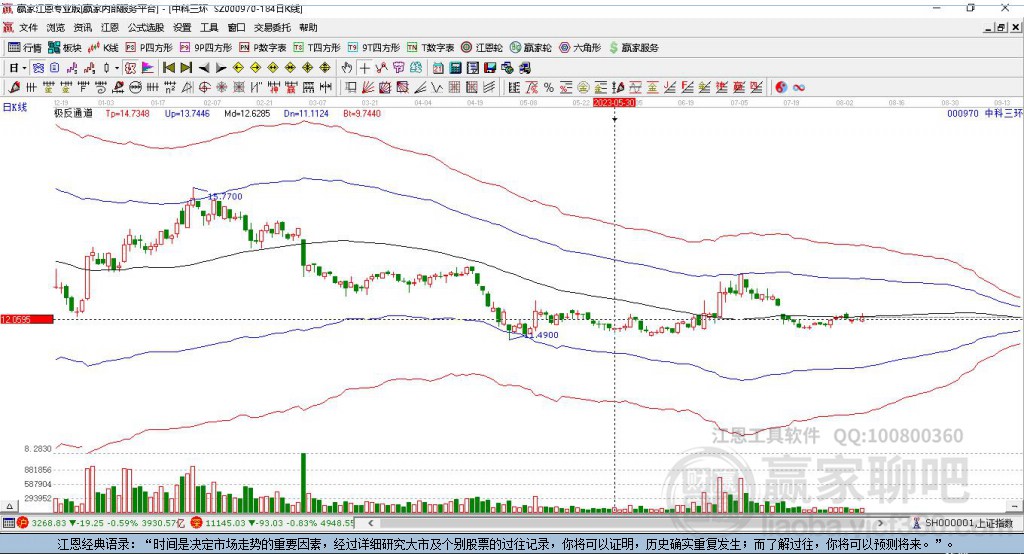Viewport: 1024px width, 554px height.
Task: Open the P四方形 tool
Action: [149, 48]
